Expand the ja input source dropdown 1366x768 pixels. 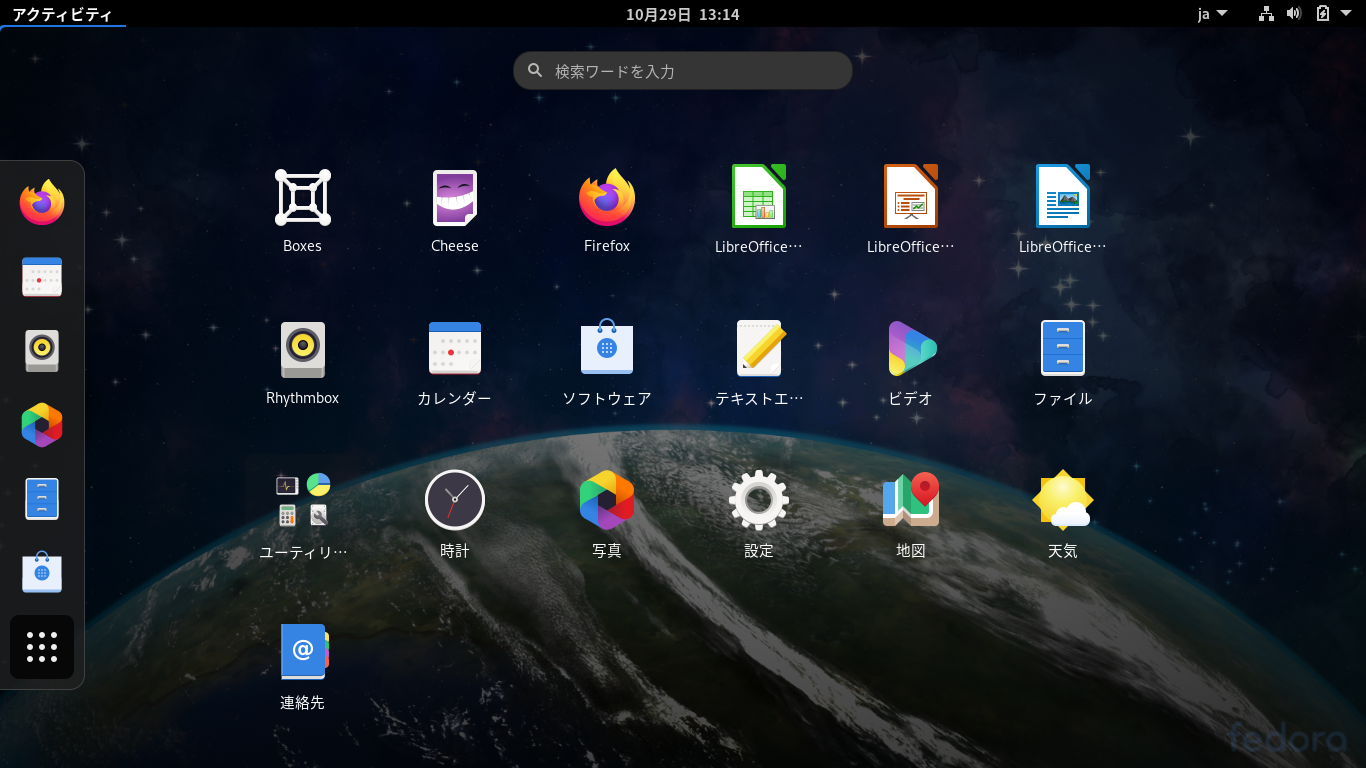(1212, 14)
